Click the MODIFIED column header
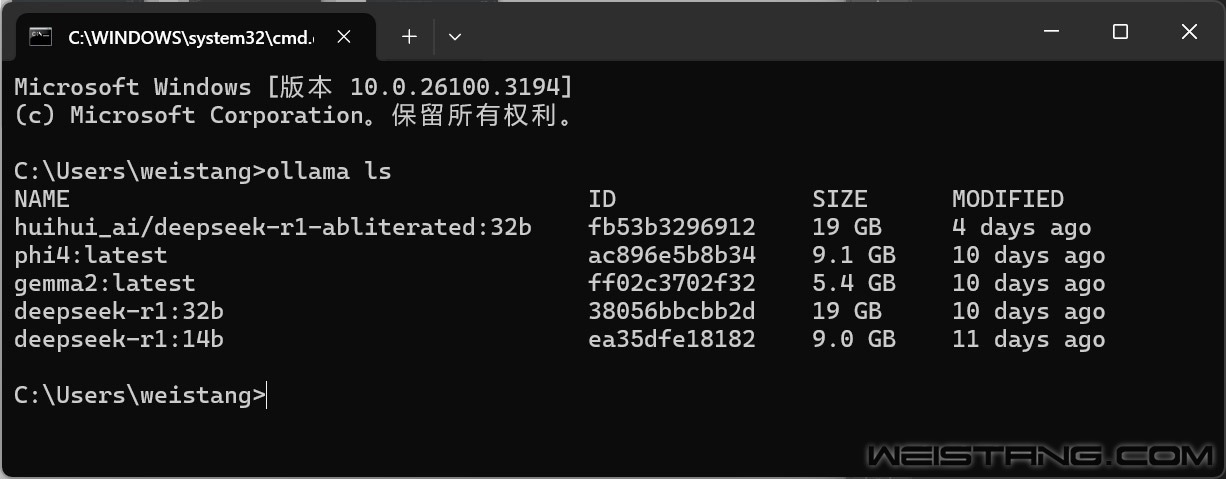 click(x=1008, y=199)
